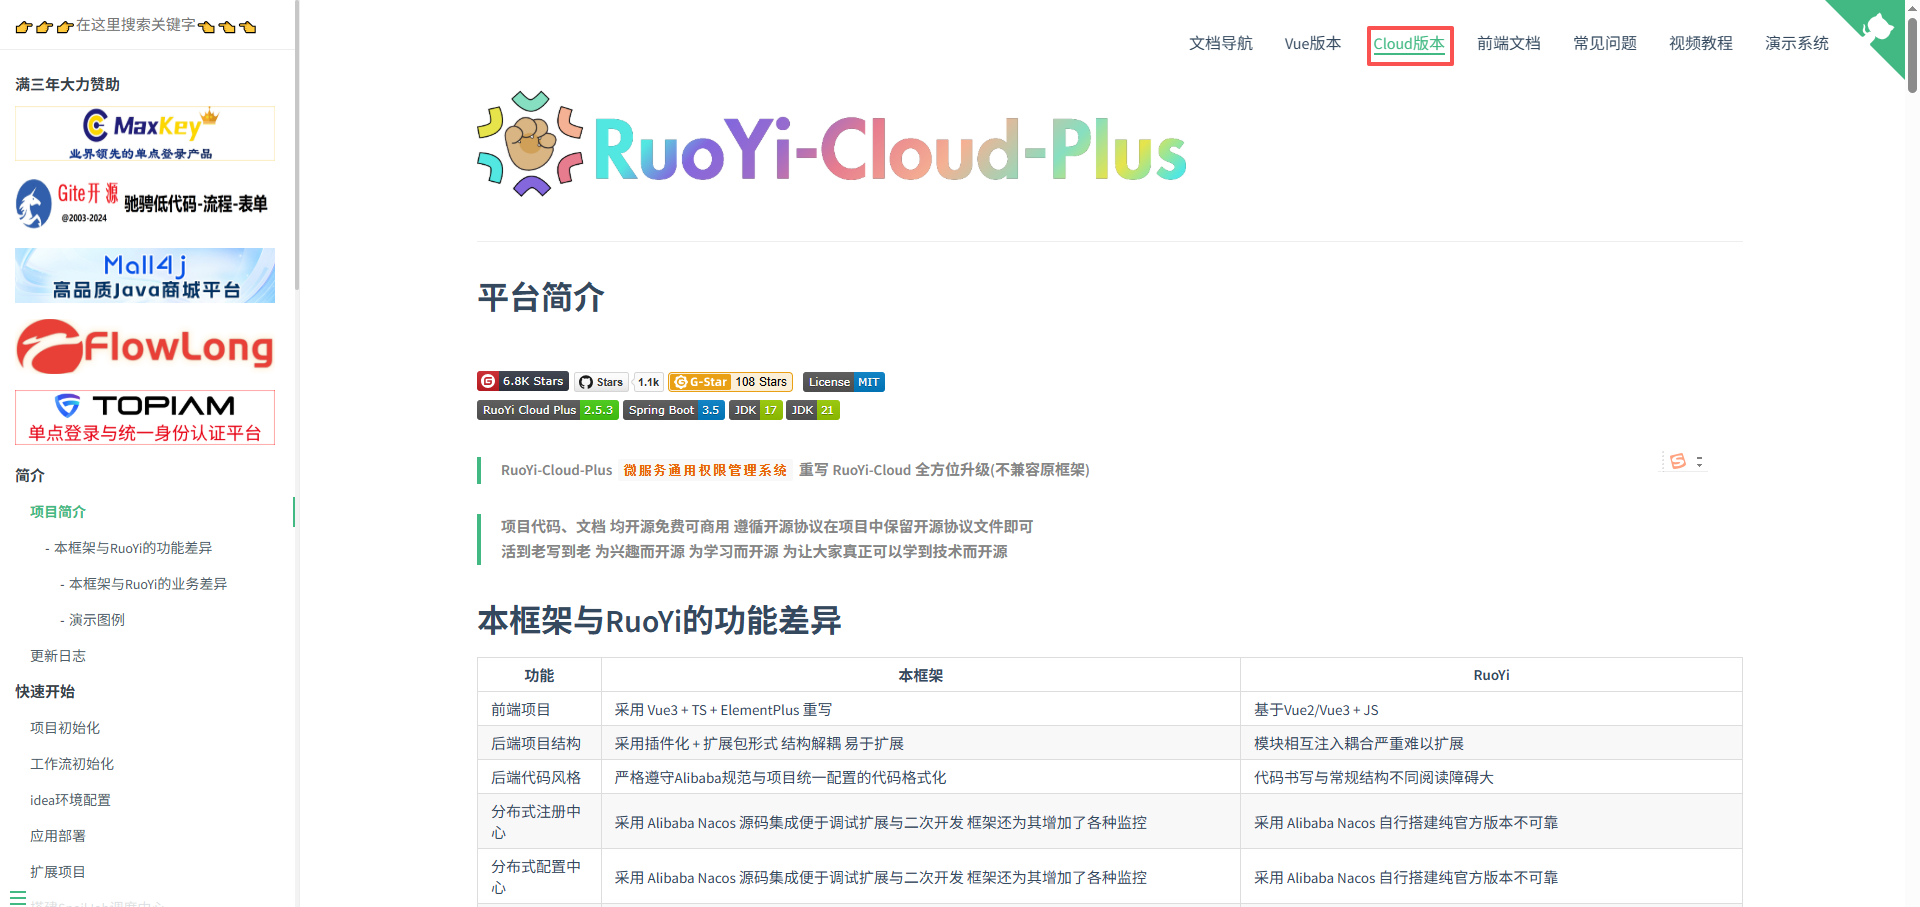Click the RuoYi table column header
This screenshot has width=1920, height=907.
(1491, 675)
